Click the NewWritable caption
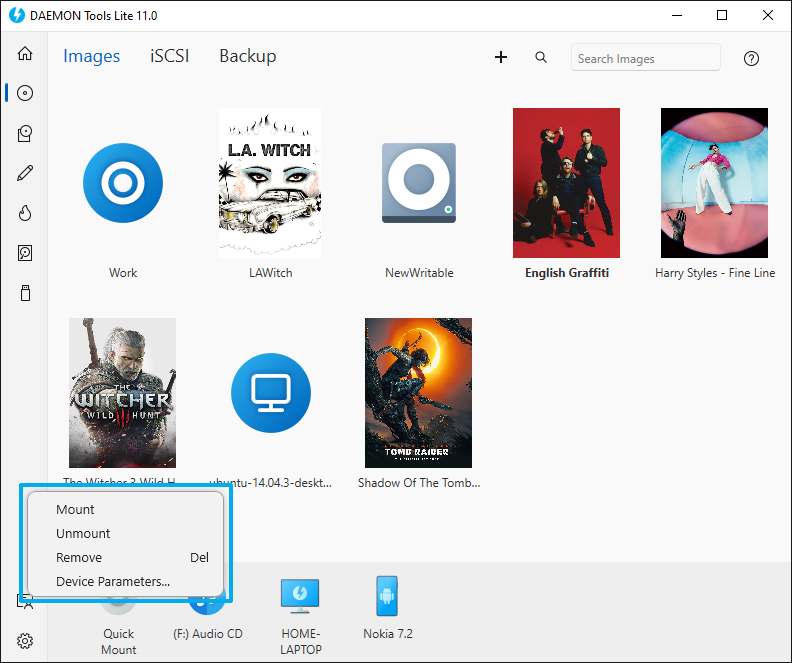 tap(419, 273)
